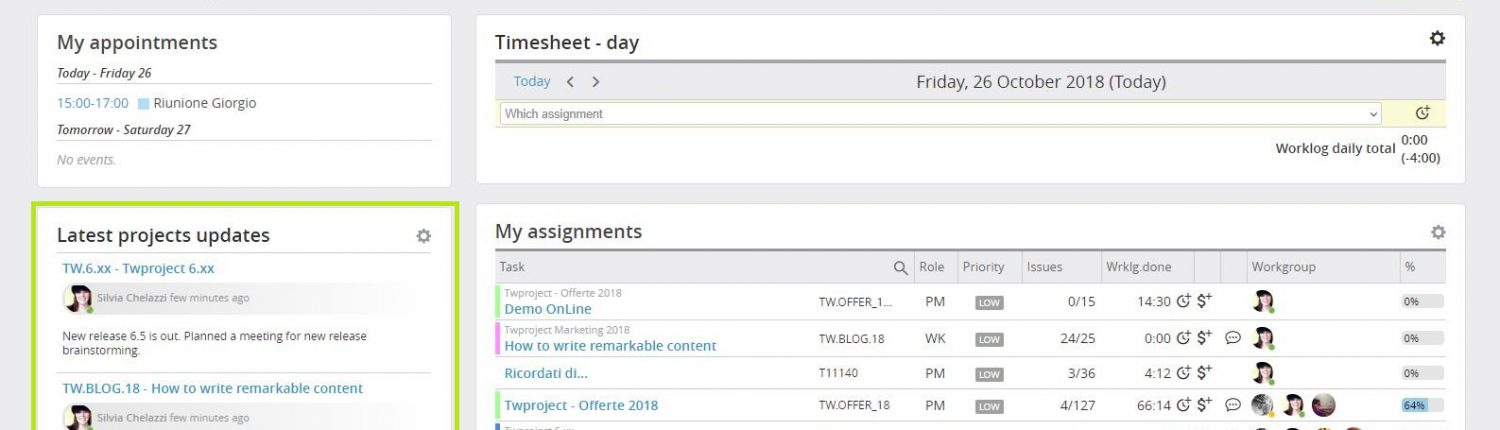Add cost for Ricordati di... task

point(1205,373)
